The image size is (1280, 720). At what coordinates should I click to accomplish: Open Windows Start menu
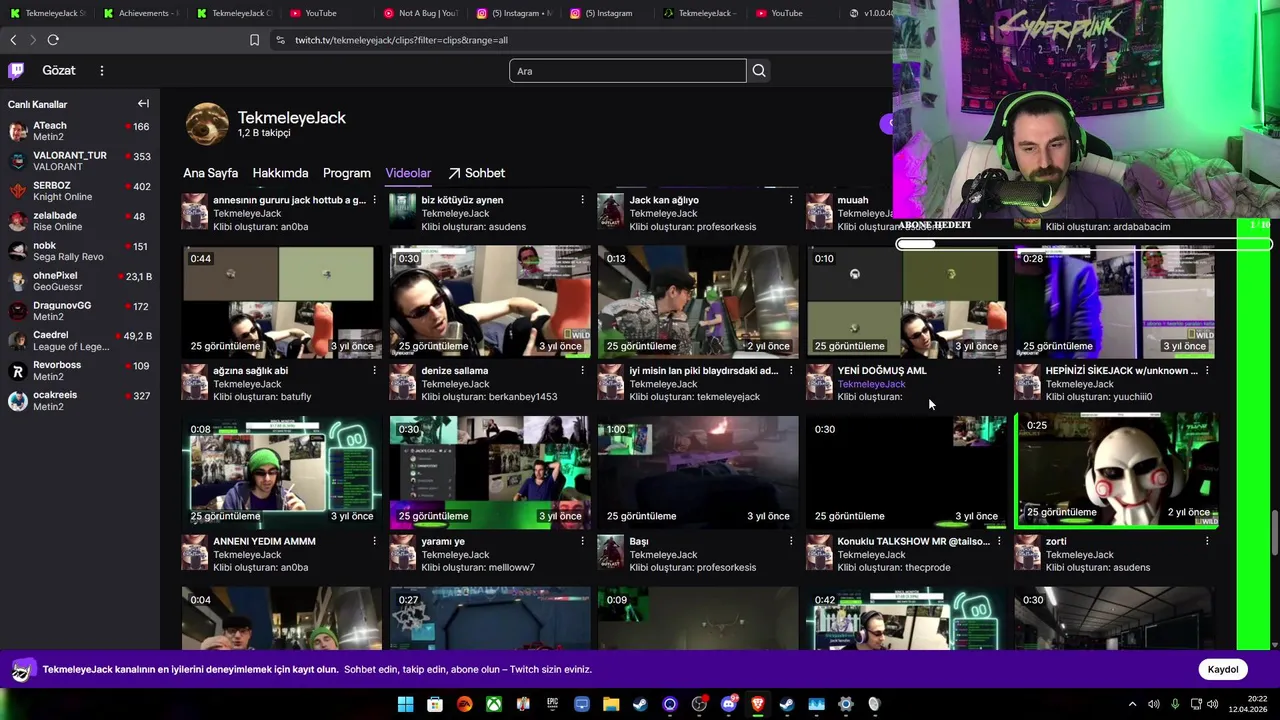pyautogui.click(x=405, y=704)
